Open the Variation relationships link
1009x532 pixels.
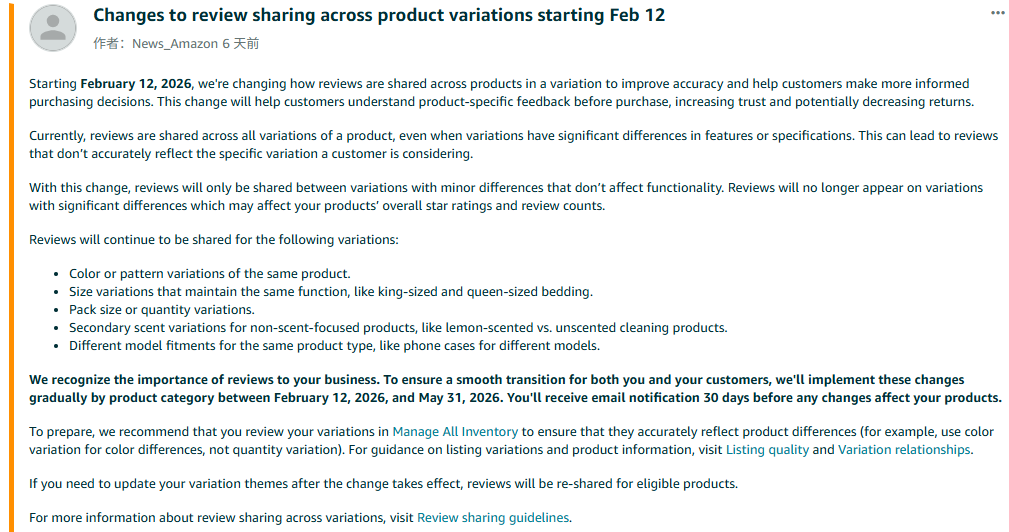pos(904,450)
